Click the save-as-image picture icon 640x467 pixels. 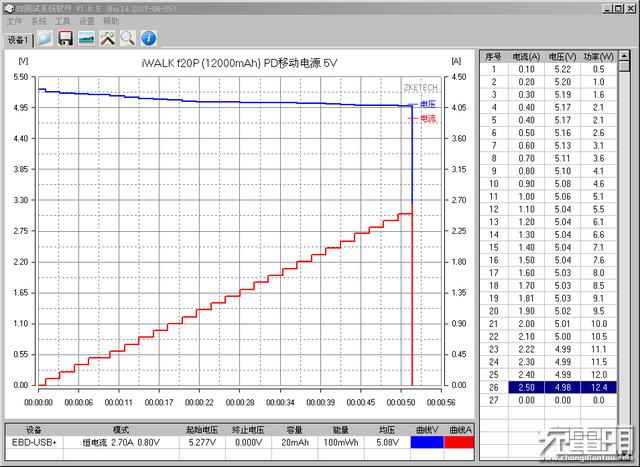(x=86, y=38)
